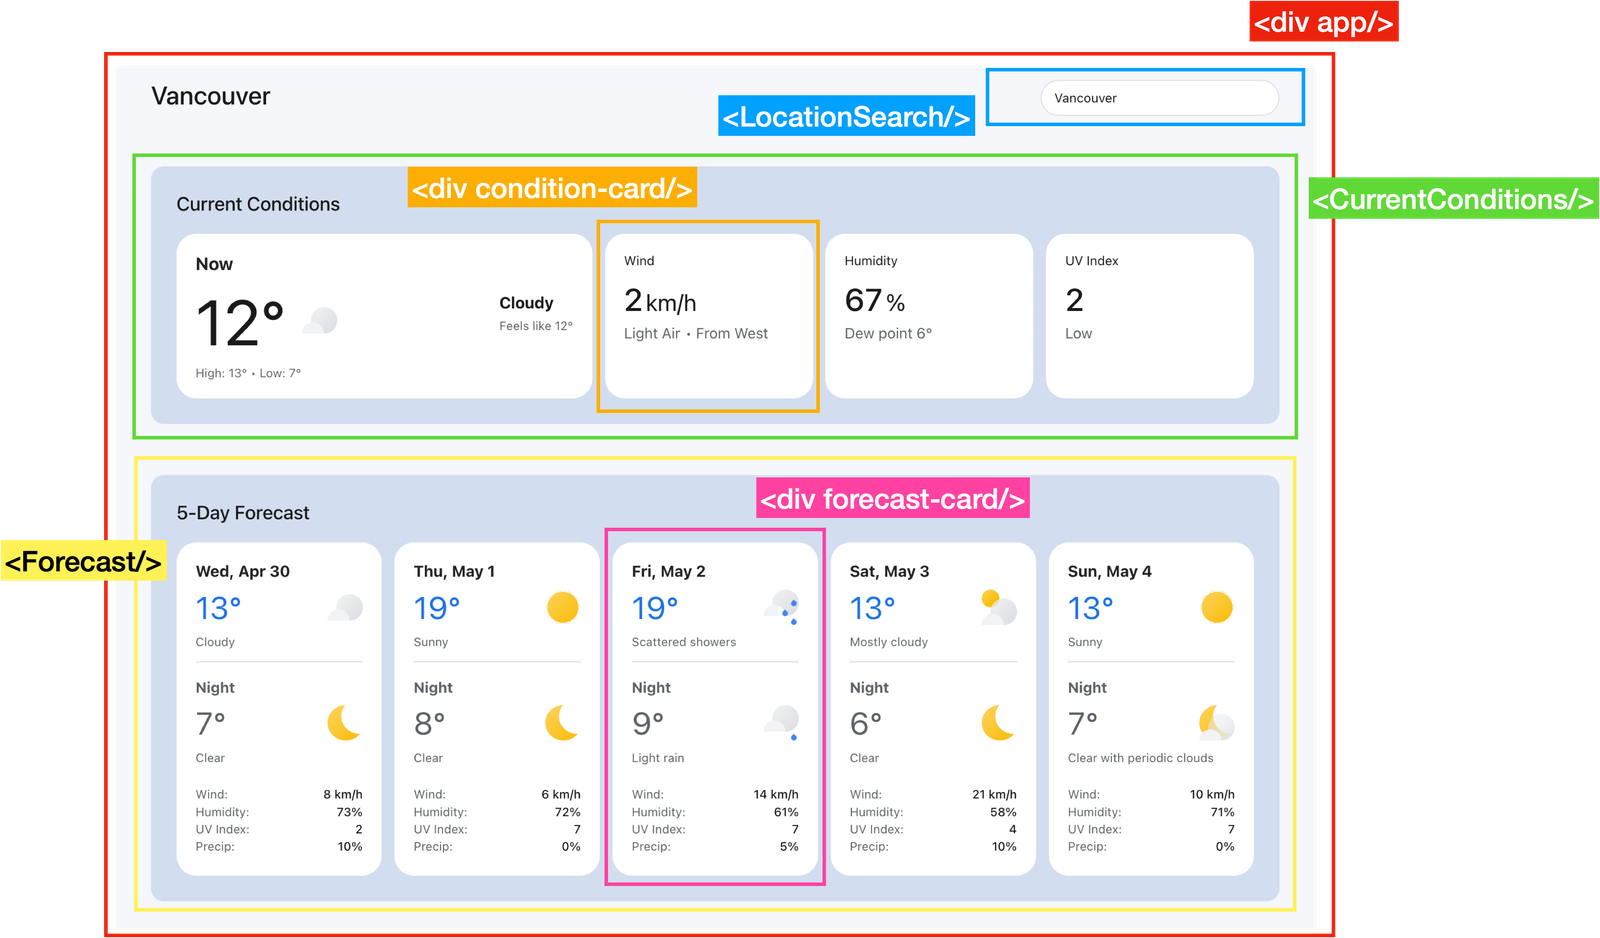Screen dimensions: 1600x938
Task: Select the Night label on Sat, May 3
Action: coord(869,687)
